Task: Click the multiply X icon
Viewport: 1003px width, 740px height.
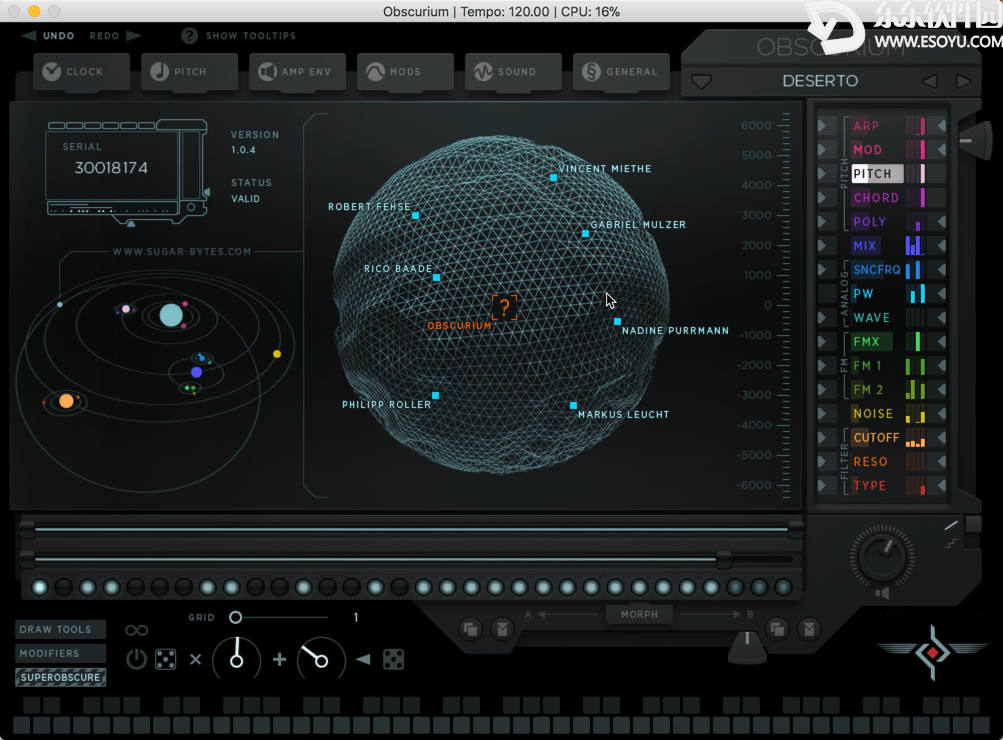Action: (196, 659)
